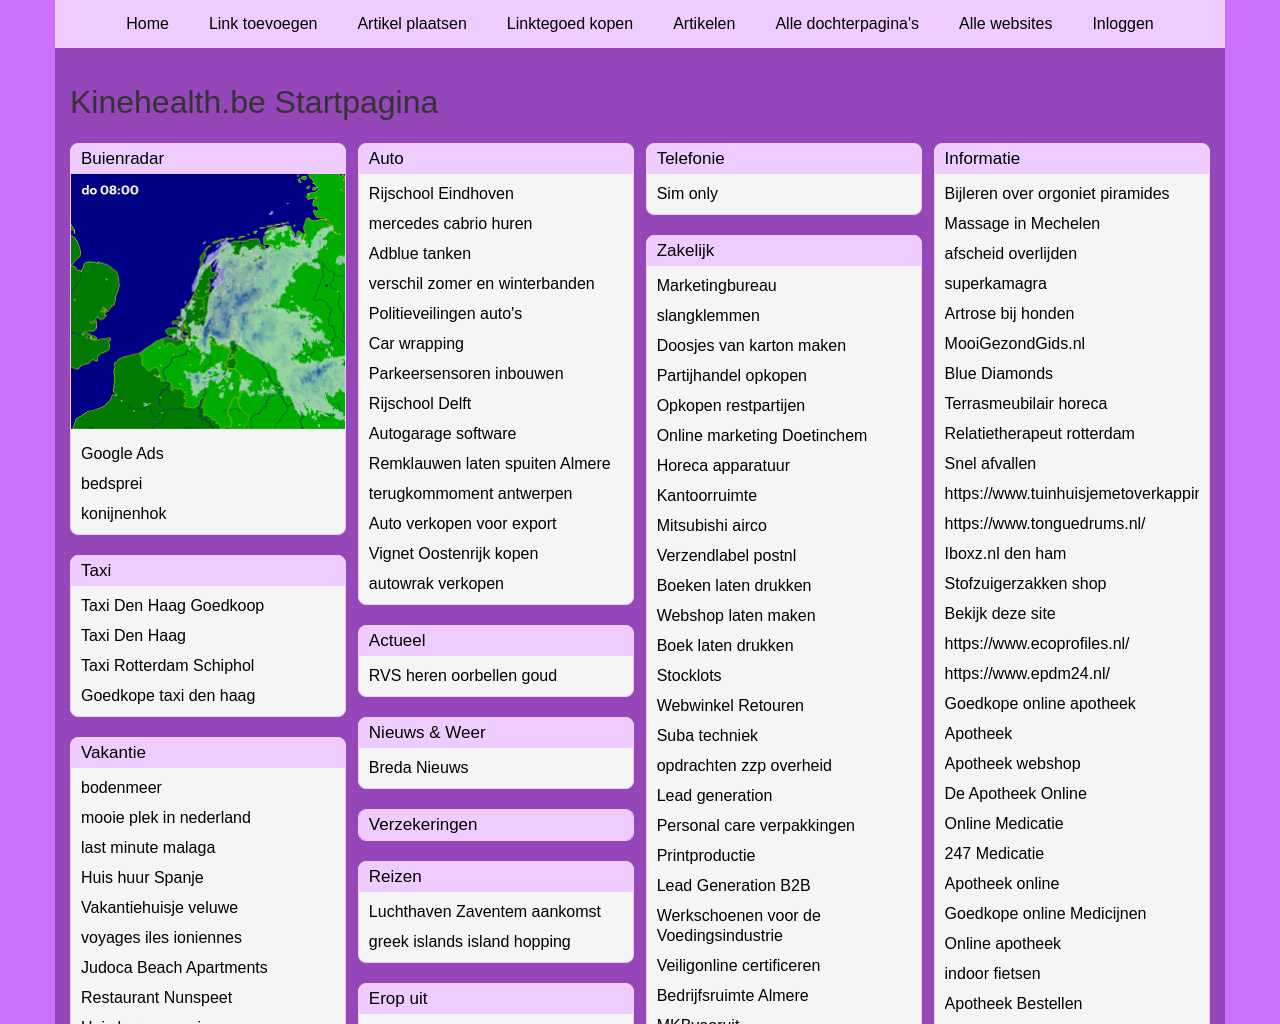Open Bijleren over orgoniet piramides link
This screenshot has height=1024, width=1280.
pyautogui.click(x=1057, y=194)
